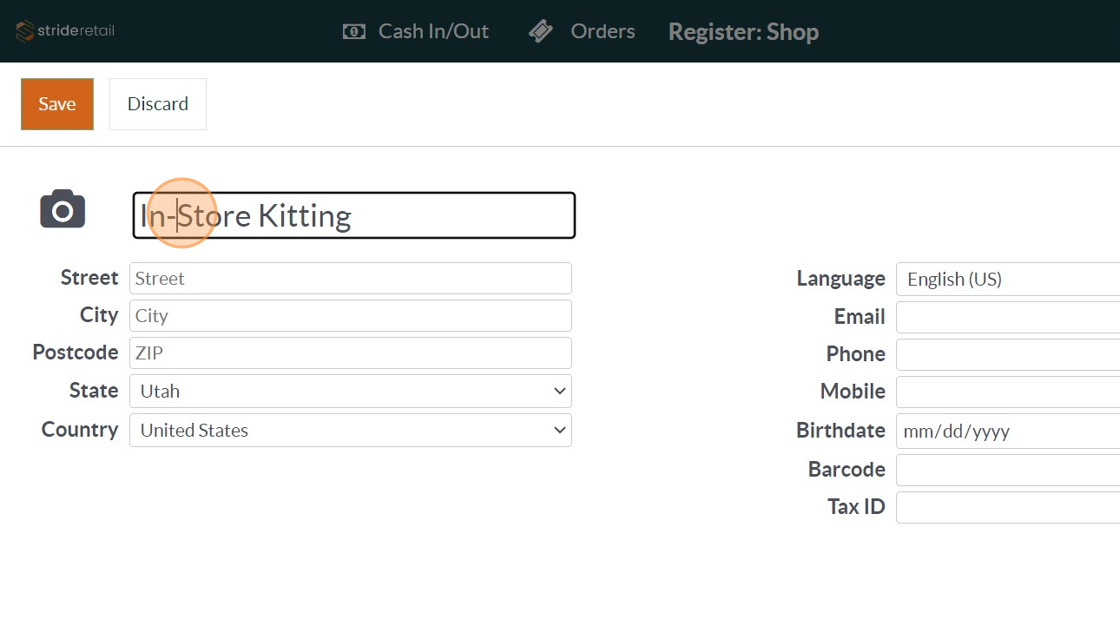Image resolution: width=1120 pixels, height=626 pixels.
Task: Focus the Mobile input field
Action: coord(1008,392)
